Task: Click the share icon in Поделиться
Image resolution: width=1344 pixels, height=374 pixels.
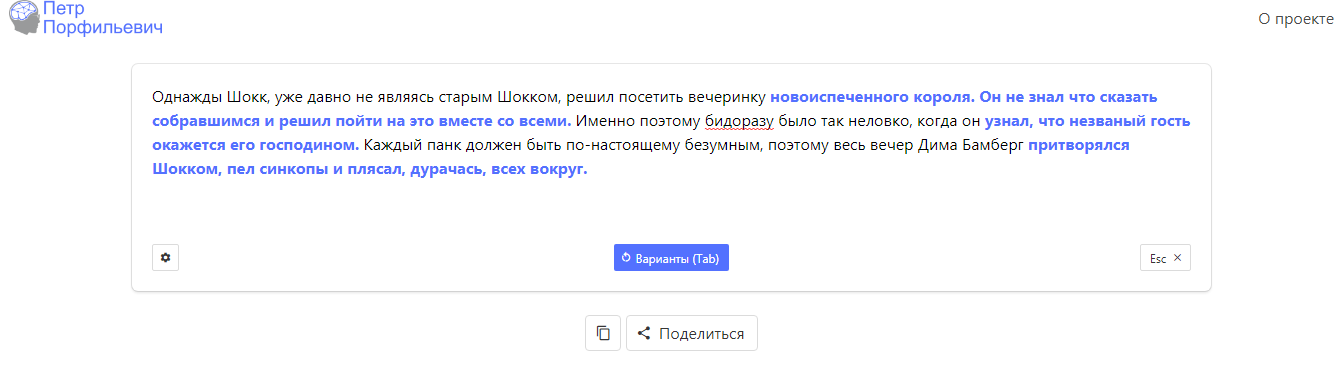Action: 644,333
